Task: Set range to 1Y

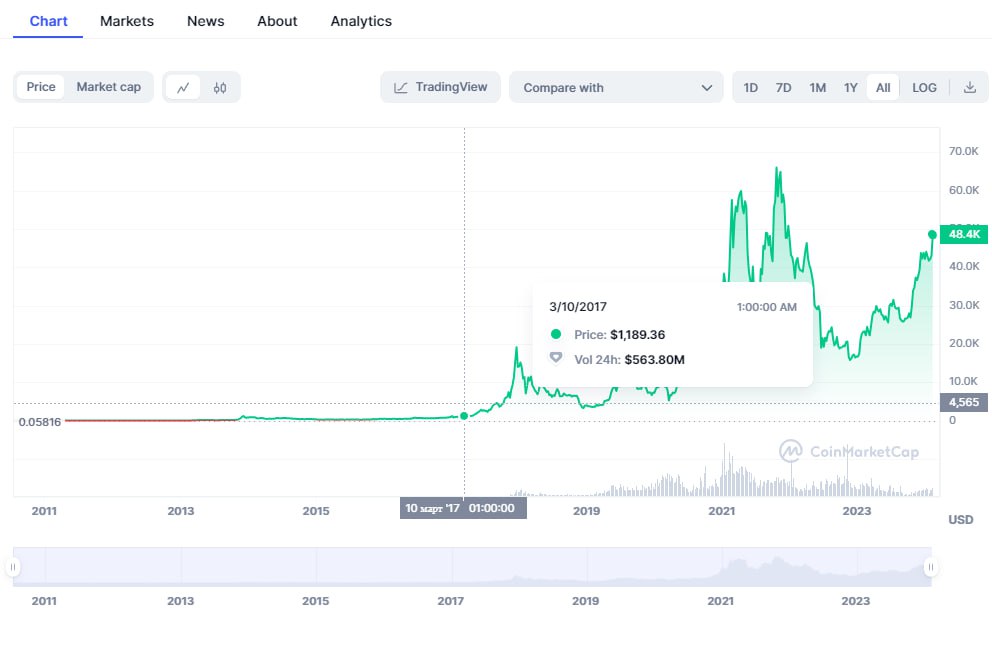Action: (x=850, y=88)
